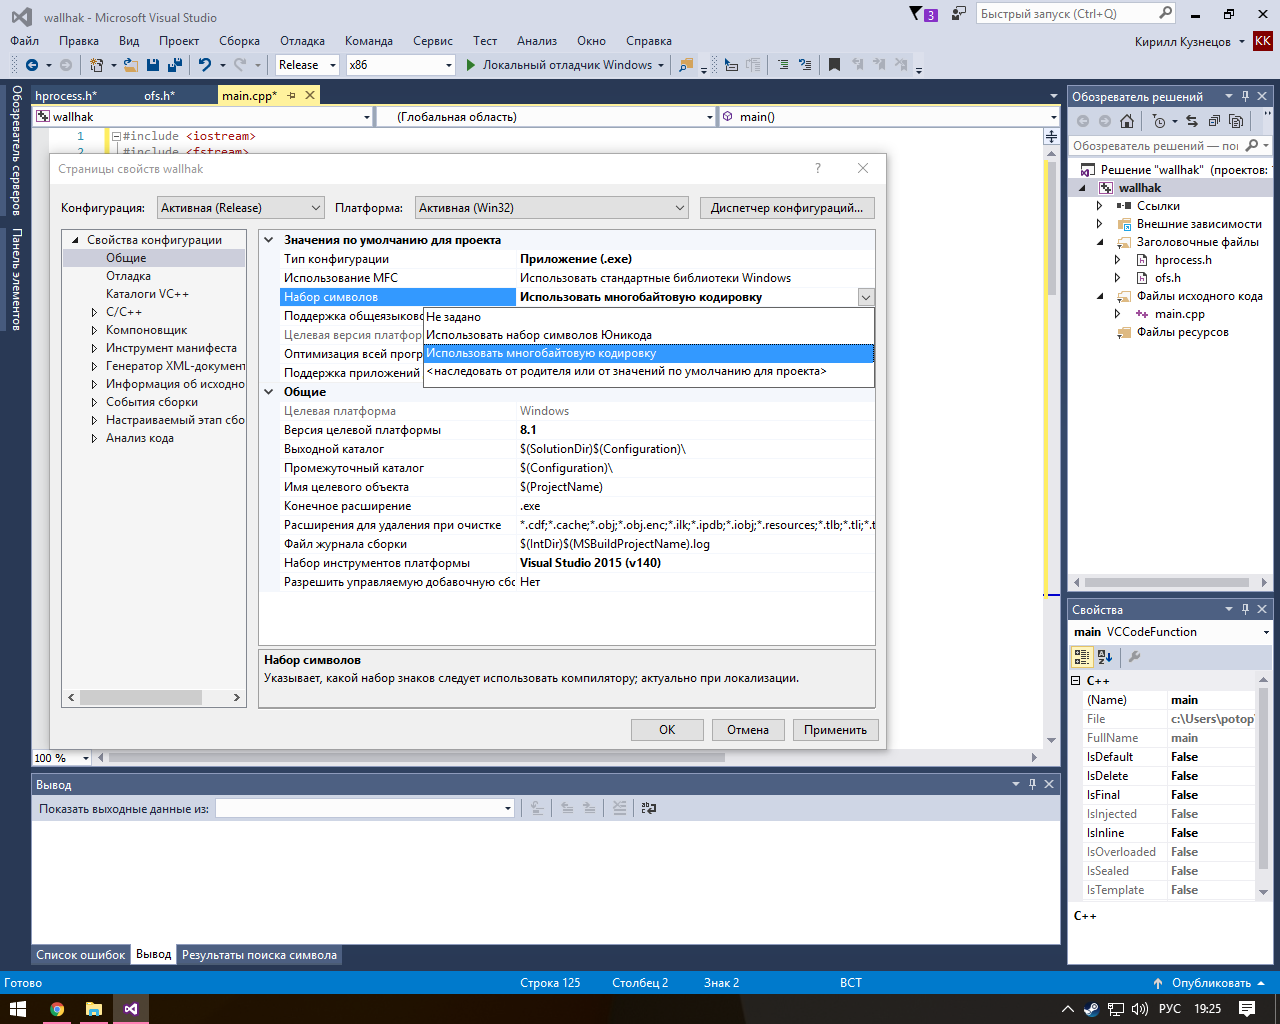Click Home icon in Solution Explorer

point(1127,121)
